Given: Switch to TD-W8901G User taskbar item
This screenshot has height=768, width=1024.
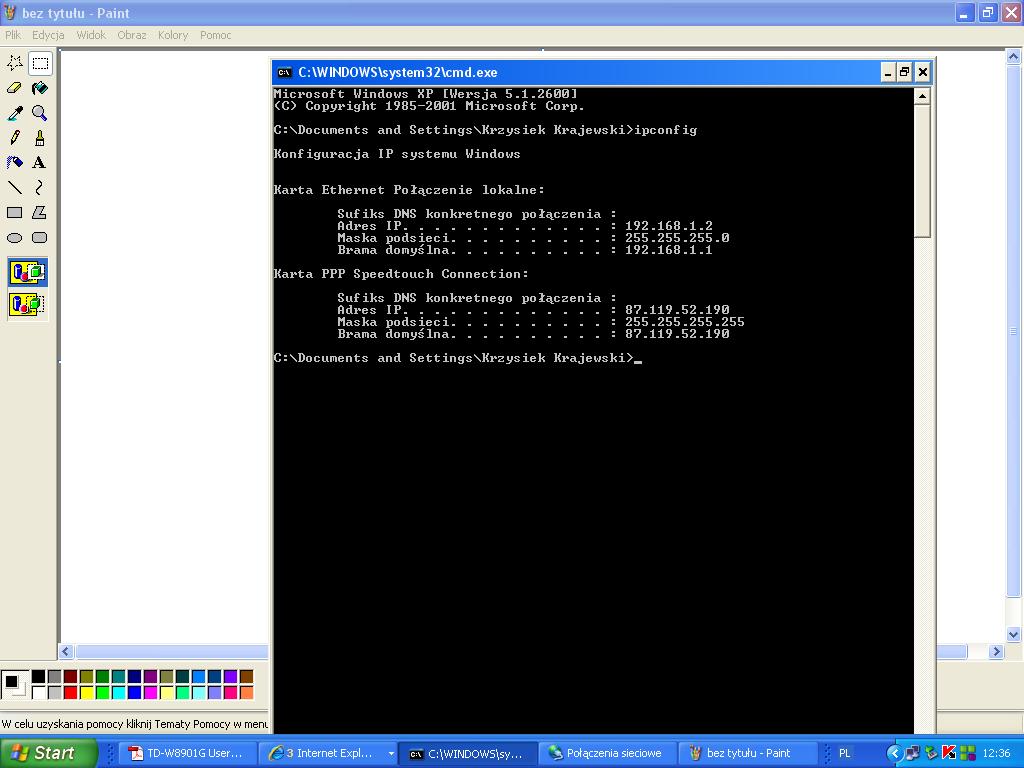Looking at the screenshot, I should coord(188,754).
